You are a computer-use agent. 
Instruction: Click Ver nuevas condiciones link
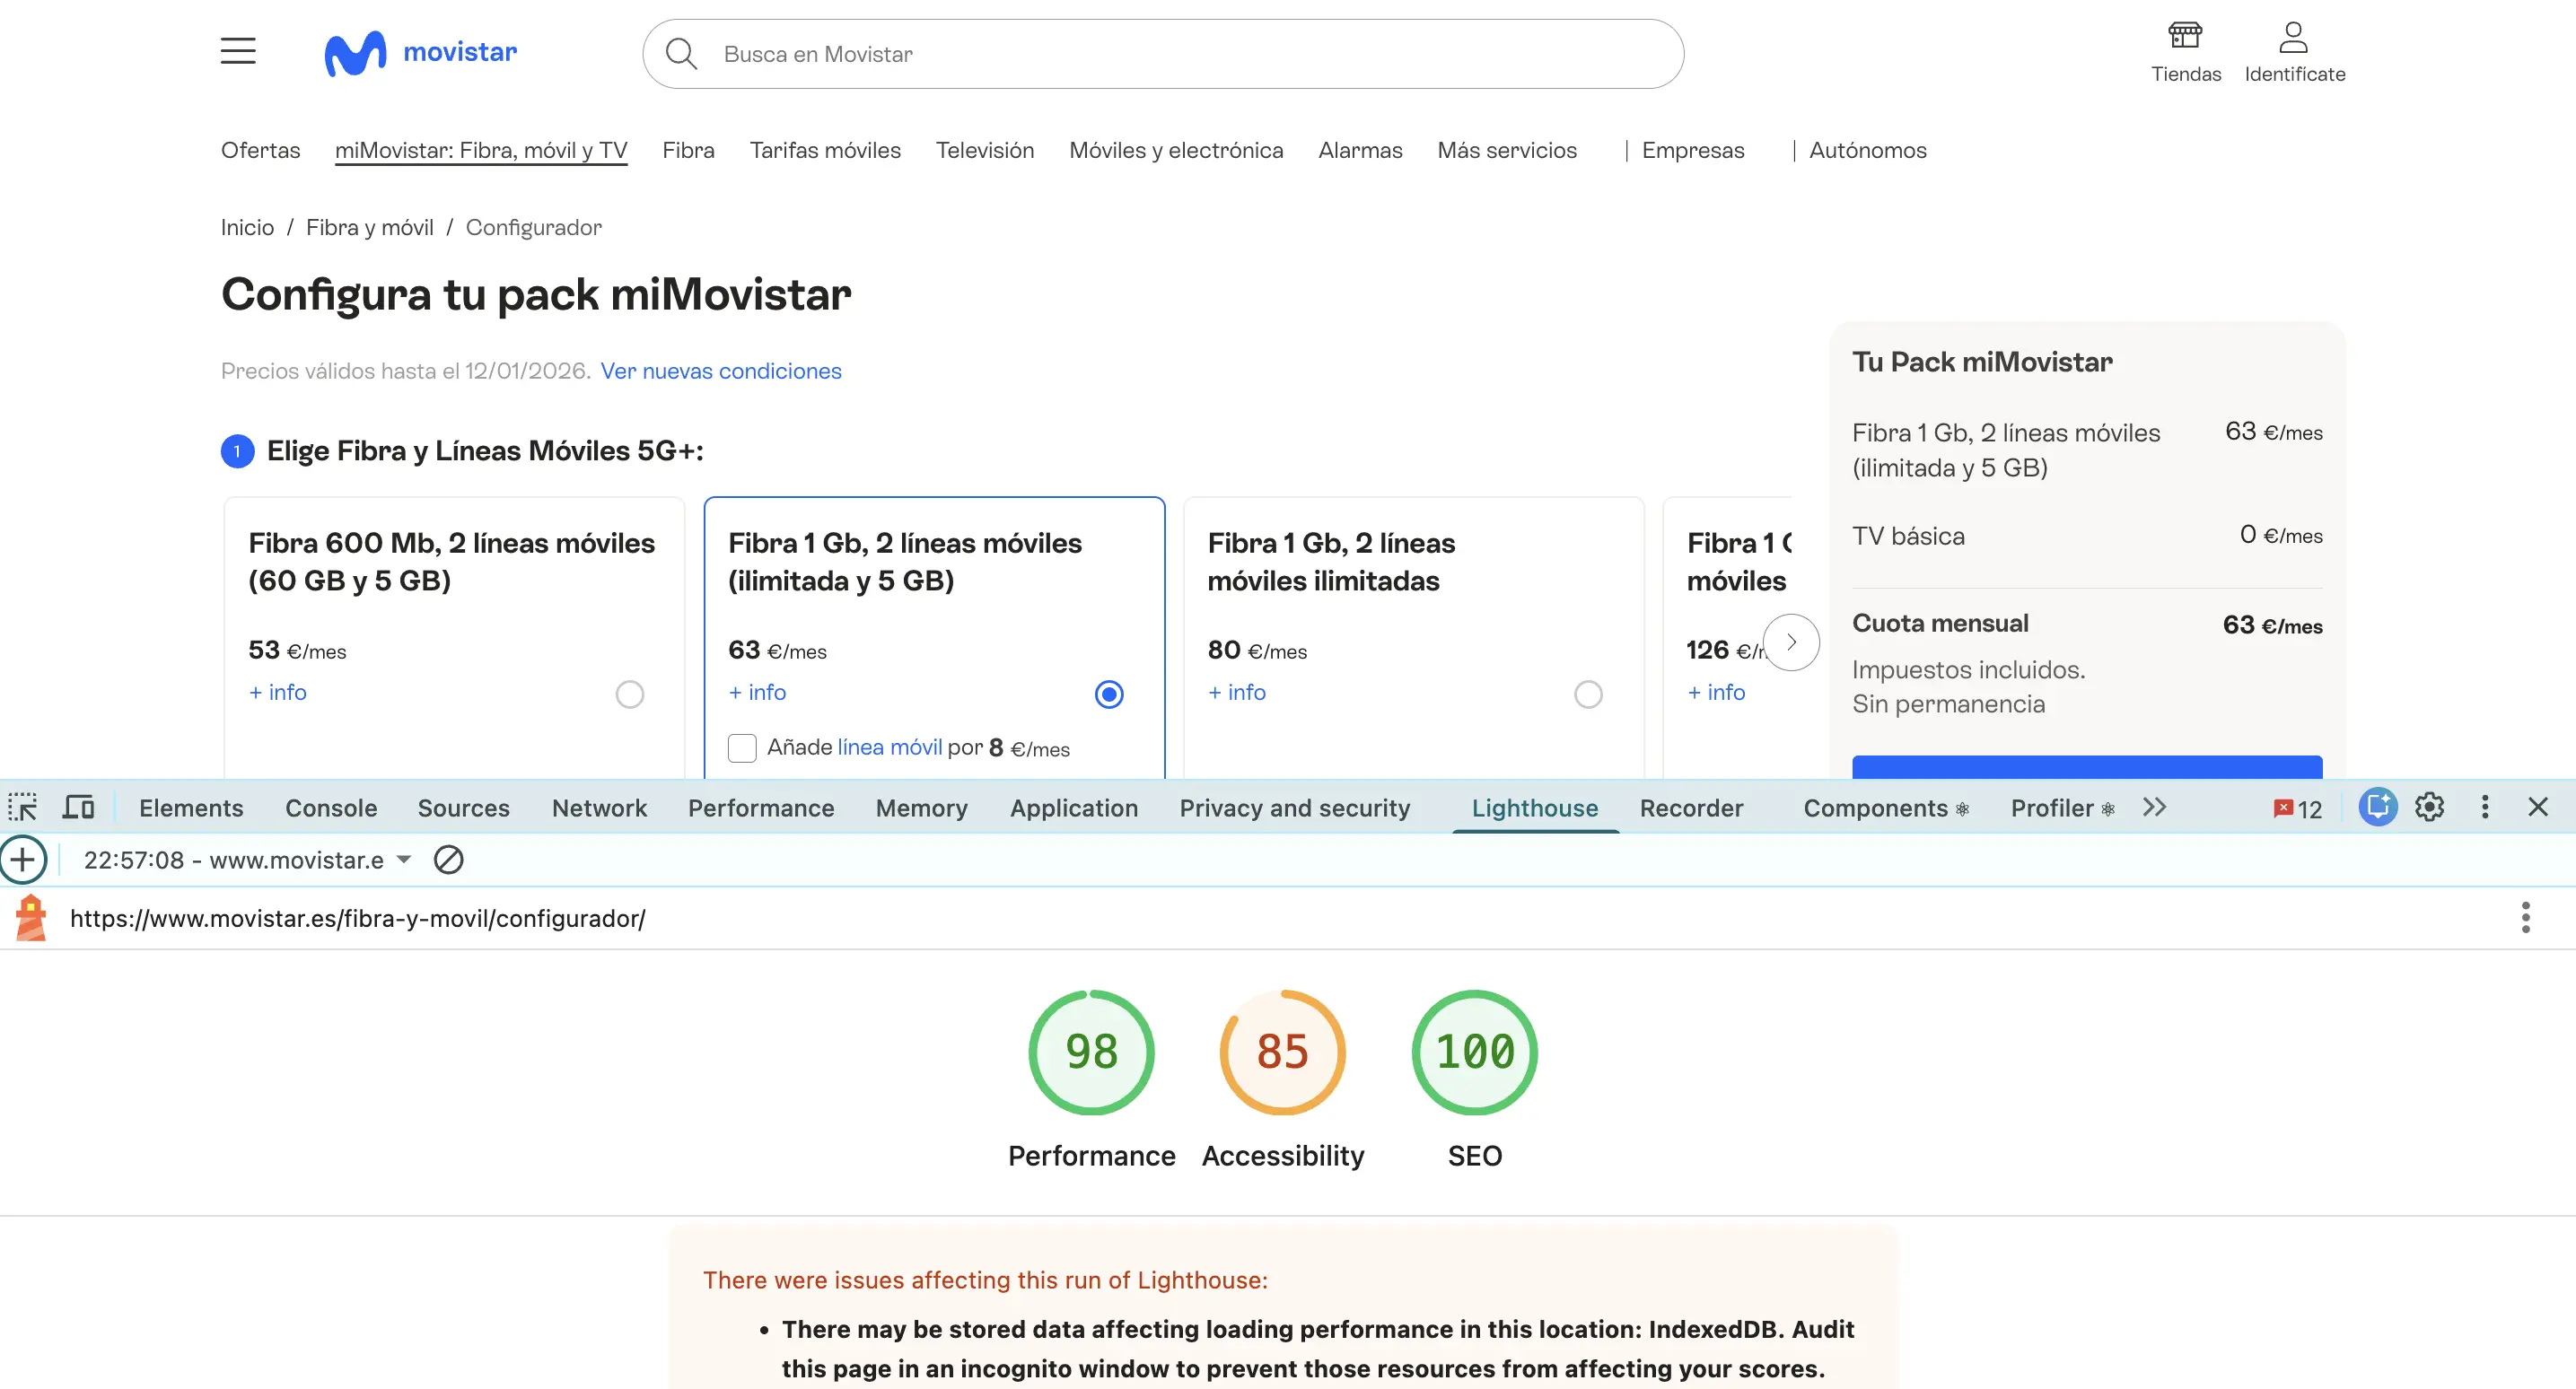pyautogui.click(x=720, y=371)
